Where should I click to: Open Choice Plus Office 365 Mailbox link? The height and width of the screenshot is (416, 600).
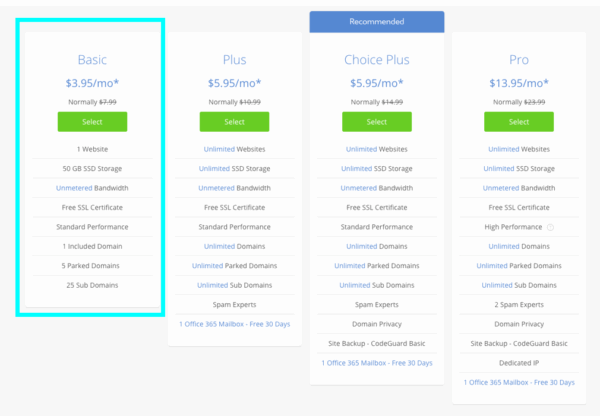click(377, 363)
